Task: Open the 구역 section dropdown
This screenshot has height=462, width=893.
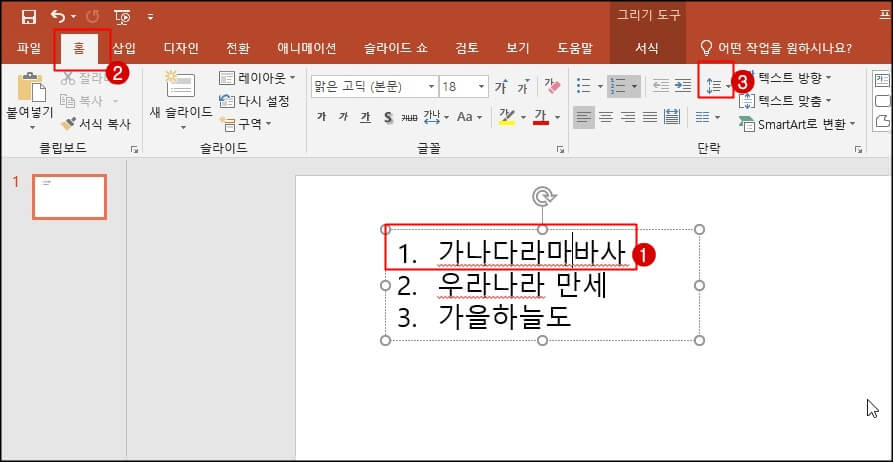Action: [x=245, y=123]
